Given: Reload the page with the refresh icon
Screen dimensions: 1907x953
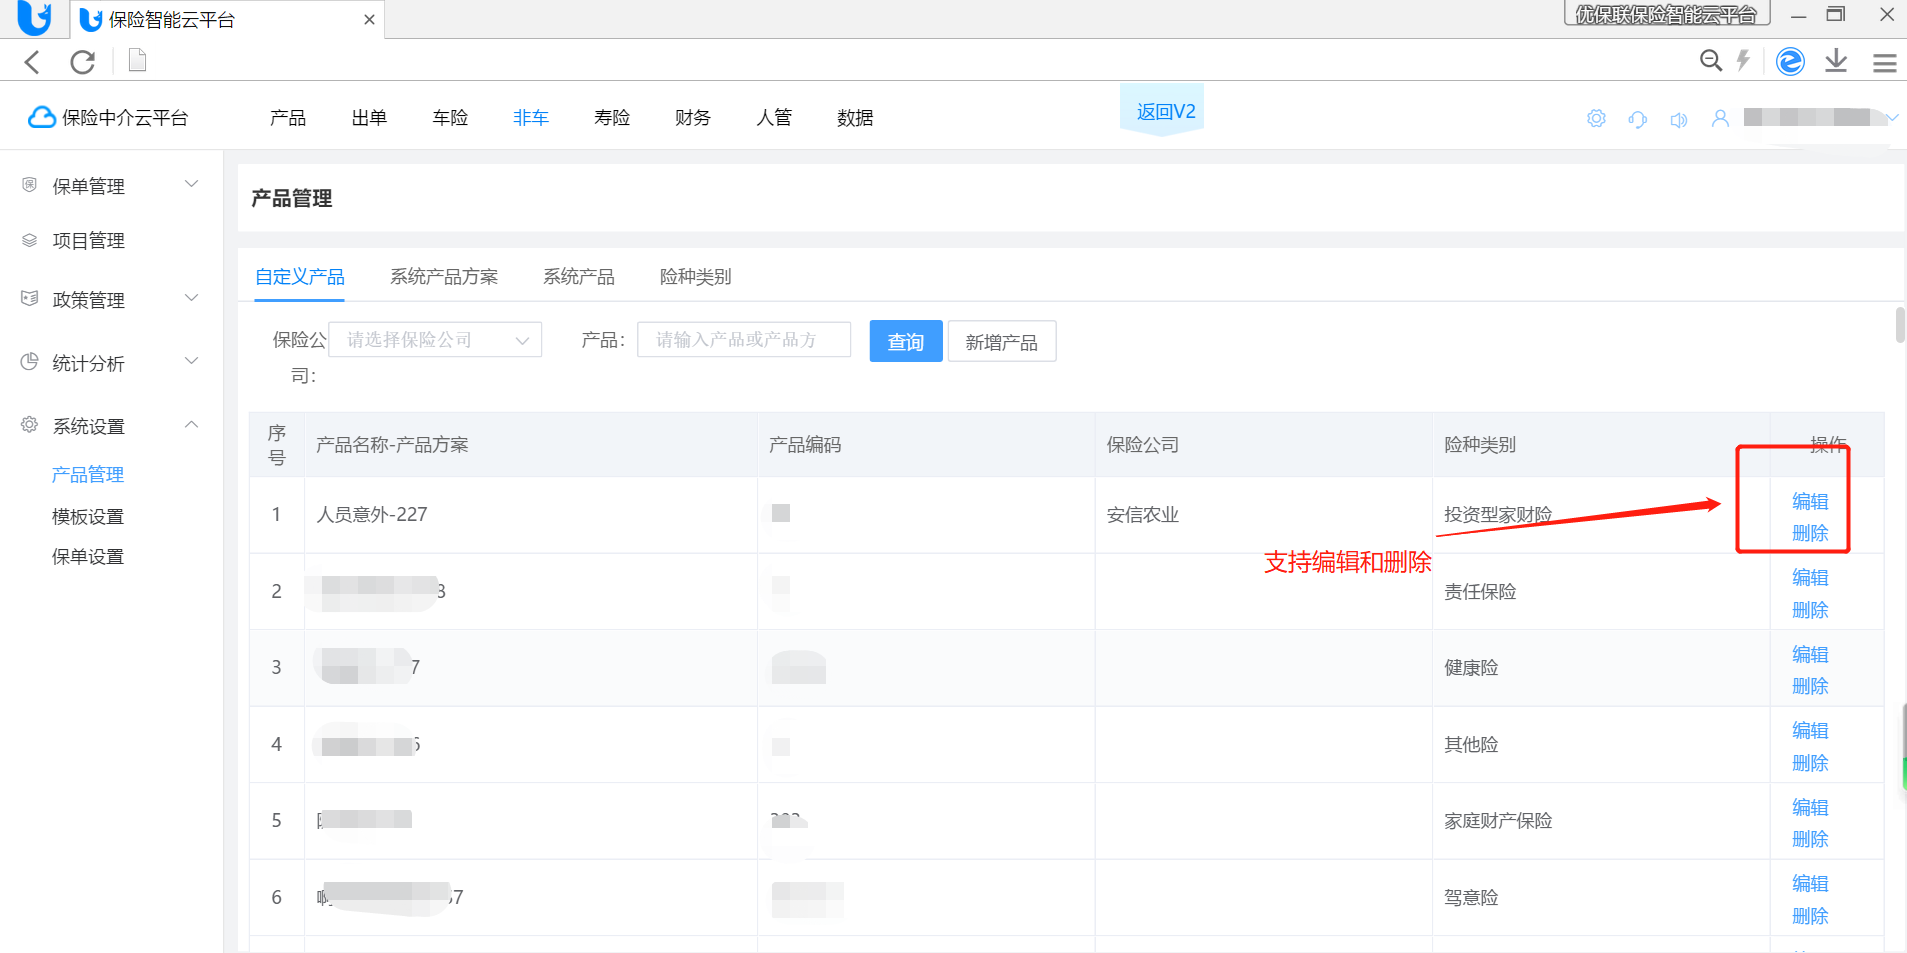Looking at the screenshot, I should click(x=83, y=62).
